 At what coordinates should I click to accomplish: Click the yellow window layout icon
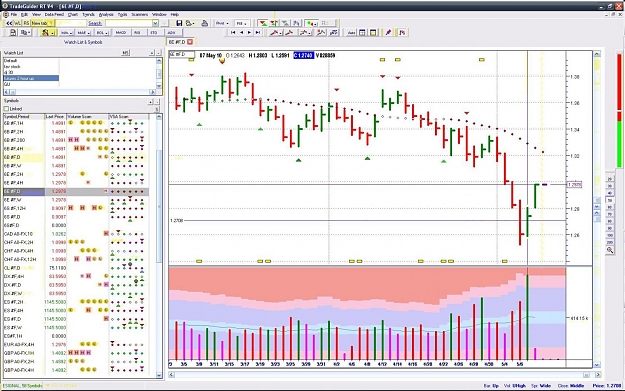point(373,33)
